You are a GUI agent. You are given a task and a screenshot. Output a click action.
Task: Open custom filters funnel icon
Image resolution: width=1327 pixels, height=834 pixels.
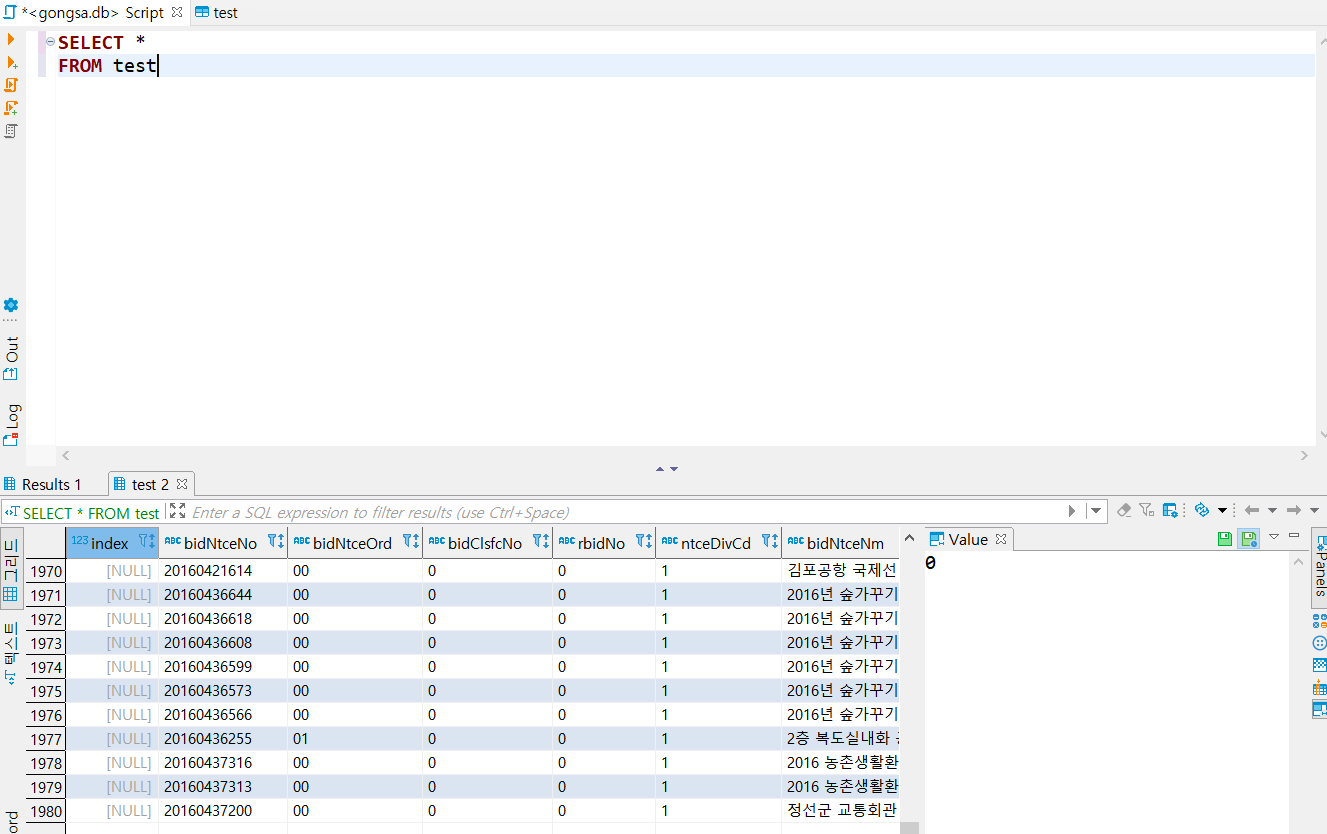tap(1147, 510)
